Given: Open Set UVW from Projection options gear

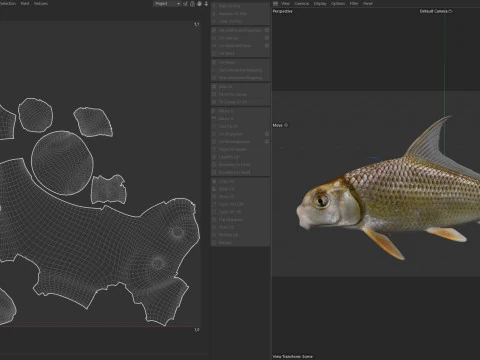Looking at the screenshot, I should tap(267, 30).
